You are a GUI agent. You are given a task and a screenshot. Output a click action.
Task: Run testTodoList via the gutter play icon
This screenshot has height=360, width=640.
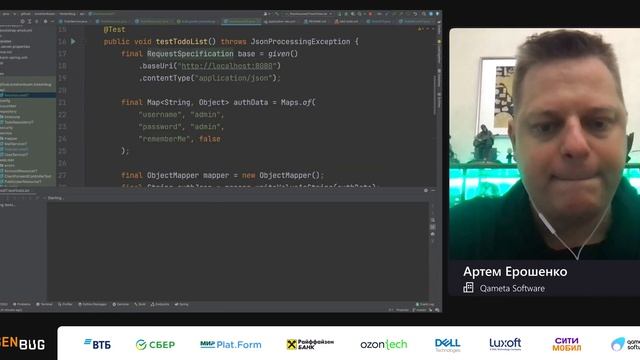click(73, 41)
